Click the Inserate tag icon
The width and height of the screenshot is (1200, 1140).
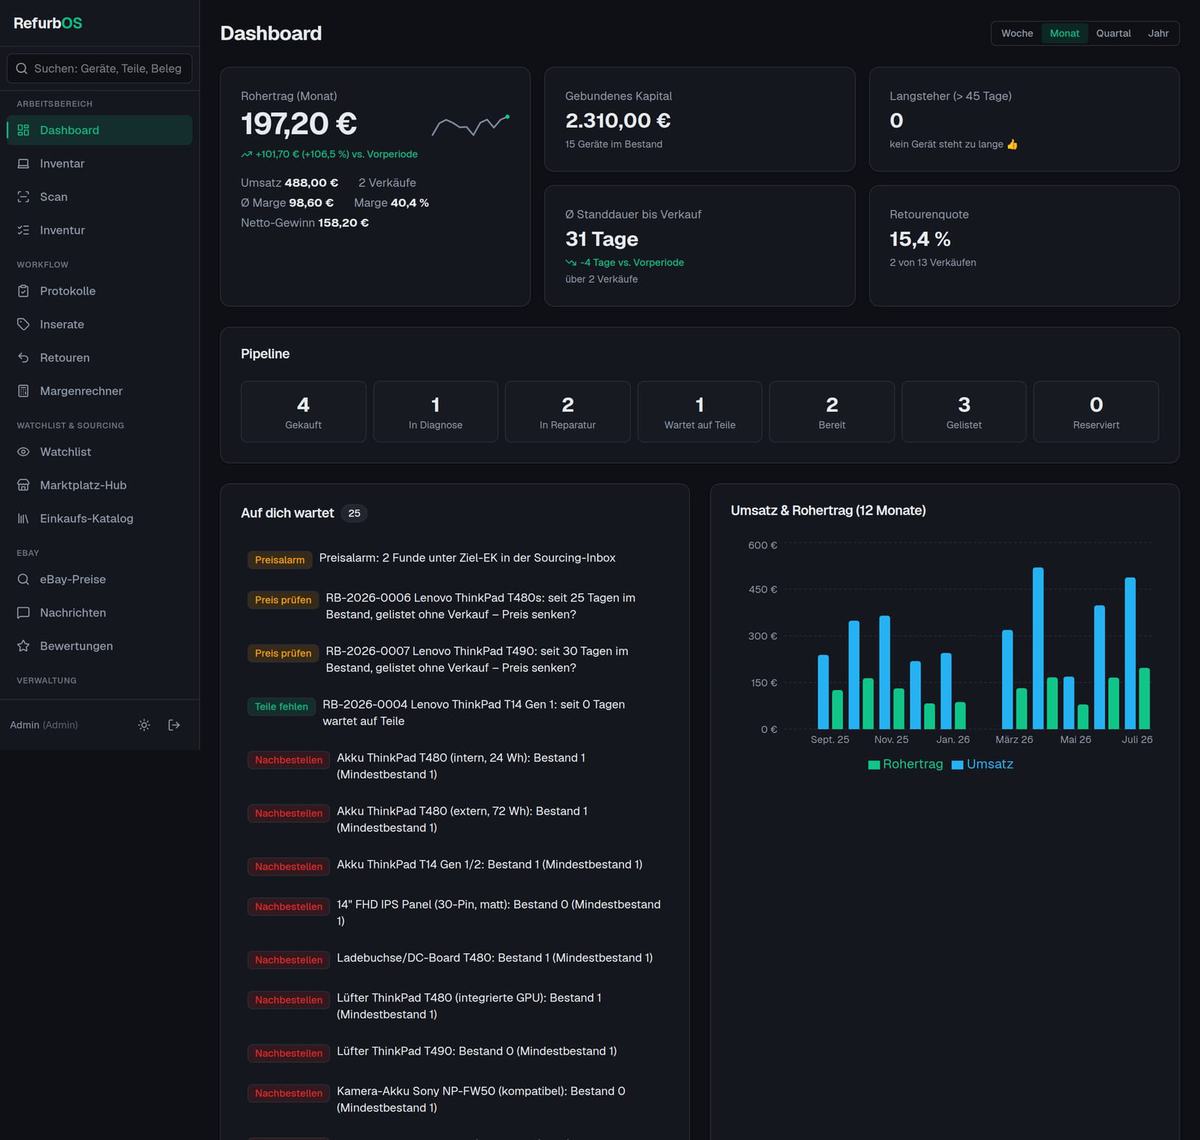click(x=24, y=324)
